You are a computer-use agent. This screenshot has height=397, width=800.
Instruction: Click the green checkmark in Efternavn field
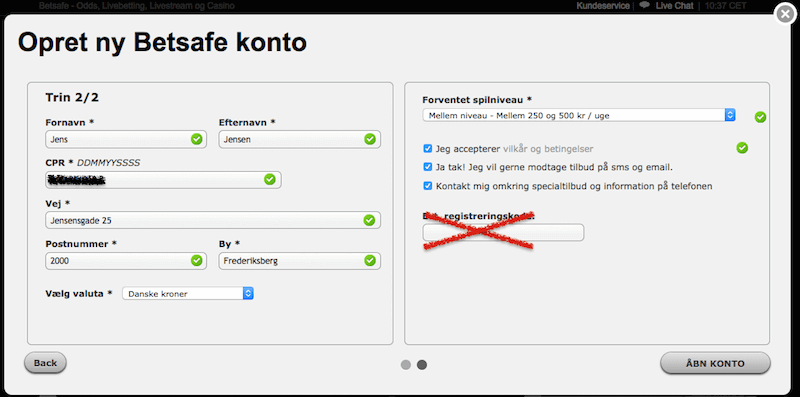pyautogui.click(x=370, y=139)
